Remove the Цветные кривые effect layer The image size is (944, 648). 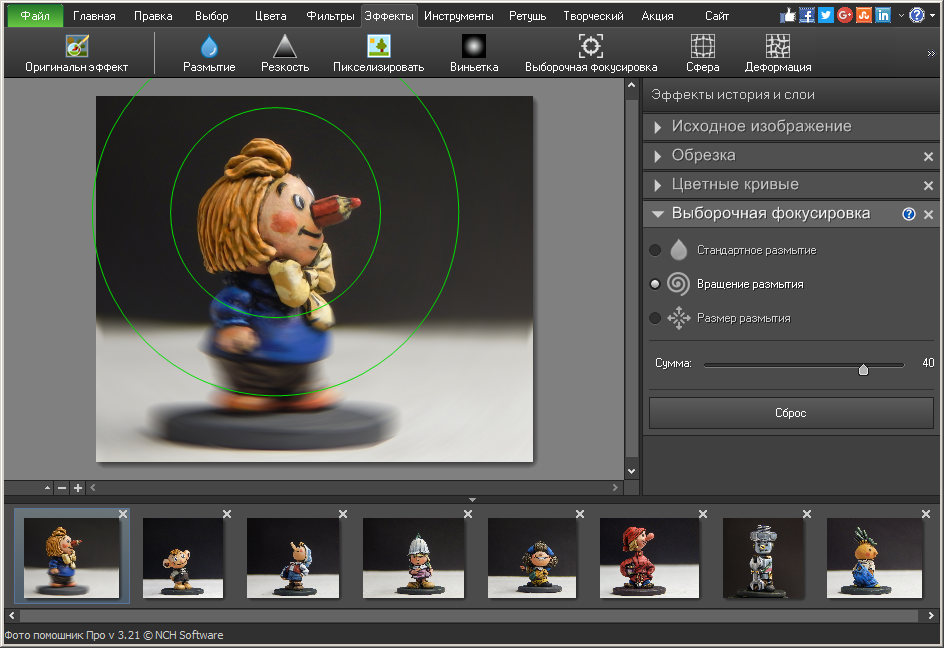[x=928, y=186]
